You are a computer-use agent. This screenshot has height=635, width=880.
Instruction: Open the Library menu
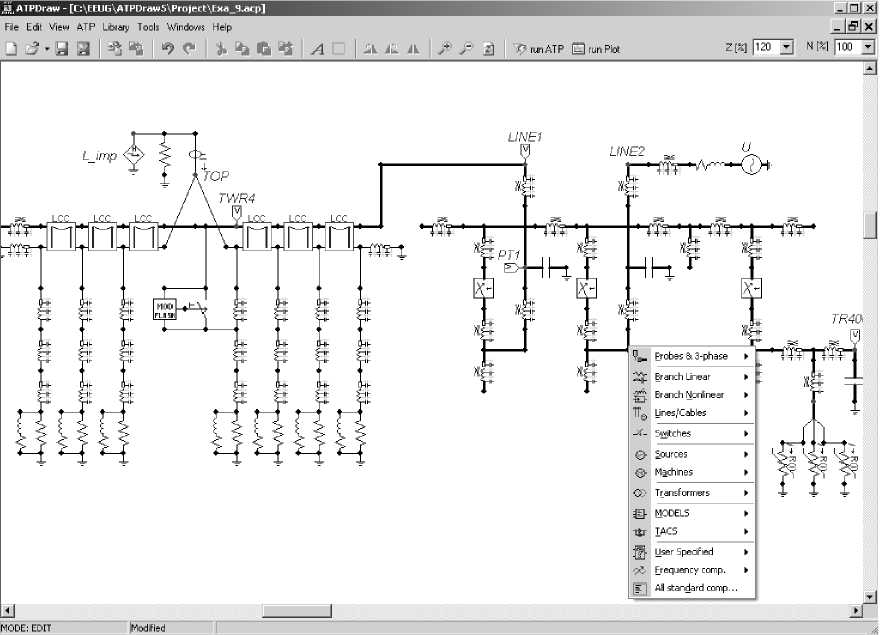pyautogui.click(x=115, y=27)
